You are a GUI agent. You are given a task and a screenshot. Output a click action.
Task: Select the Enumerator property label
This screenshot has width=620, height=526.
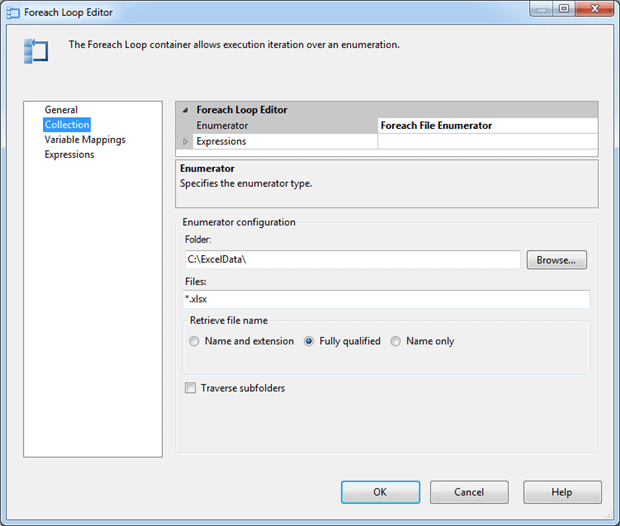click(x=222, y=126)
